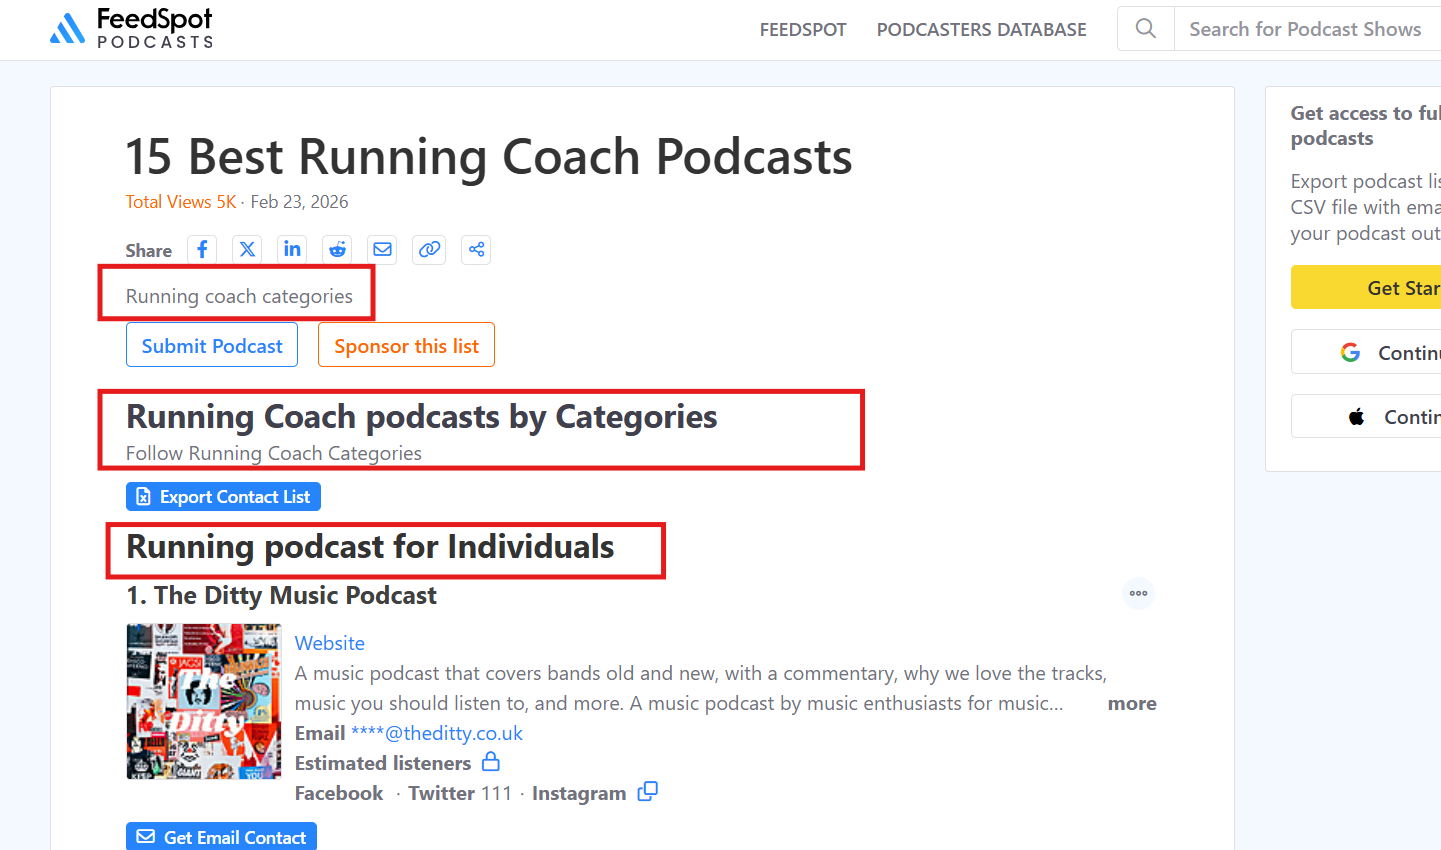Open the FEEDSPOT nav item
Image resolution: width=1441 pixels, height=850 pixels.
(803, 29)
